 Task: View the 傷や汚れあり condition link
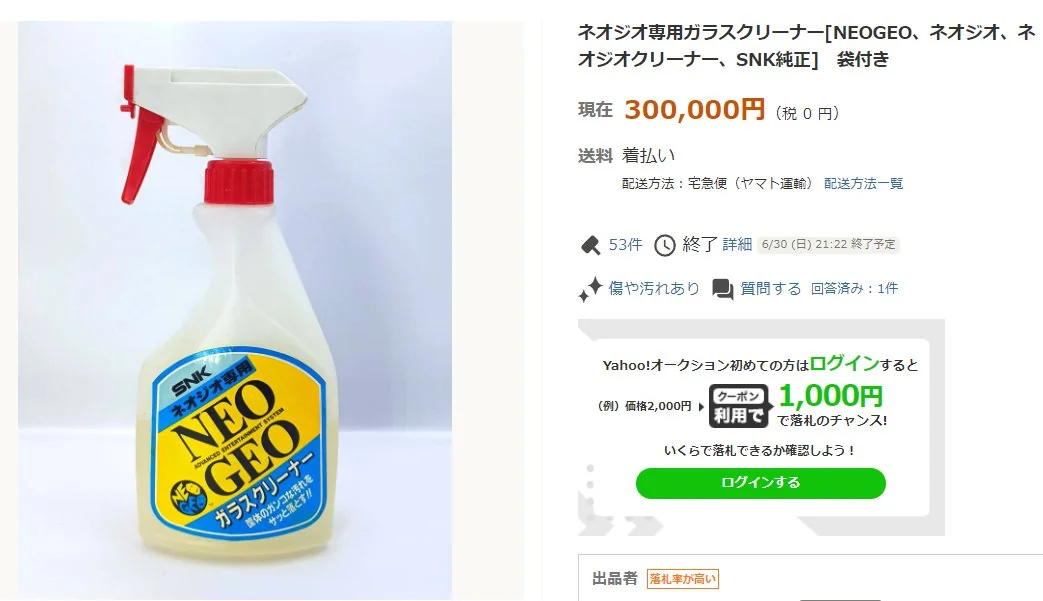(x=654, y=289)
